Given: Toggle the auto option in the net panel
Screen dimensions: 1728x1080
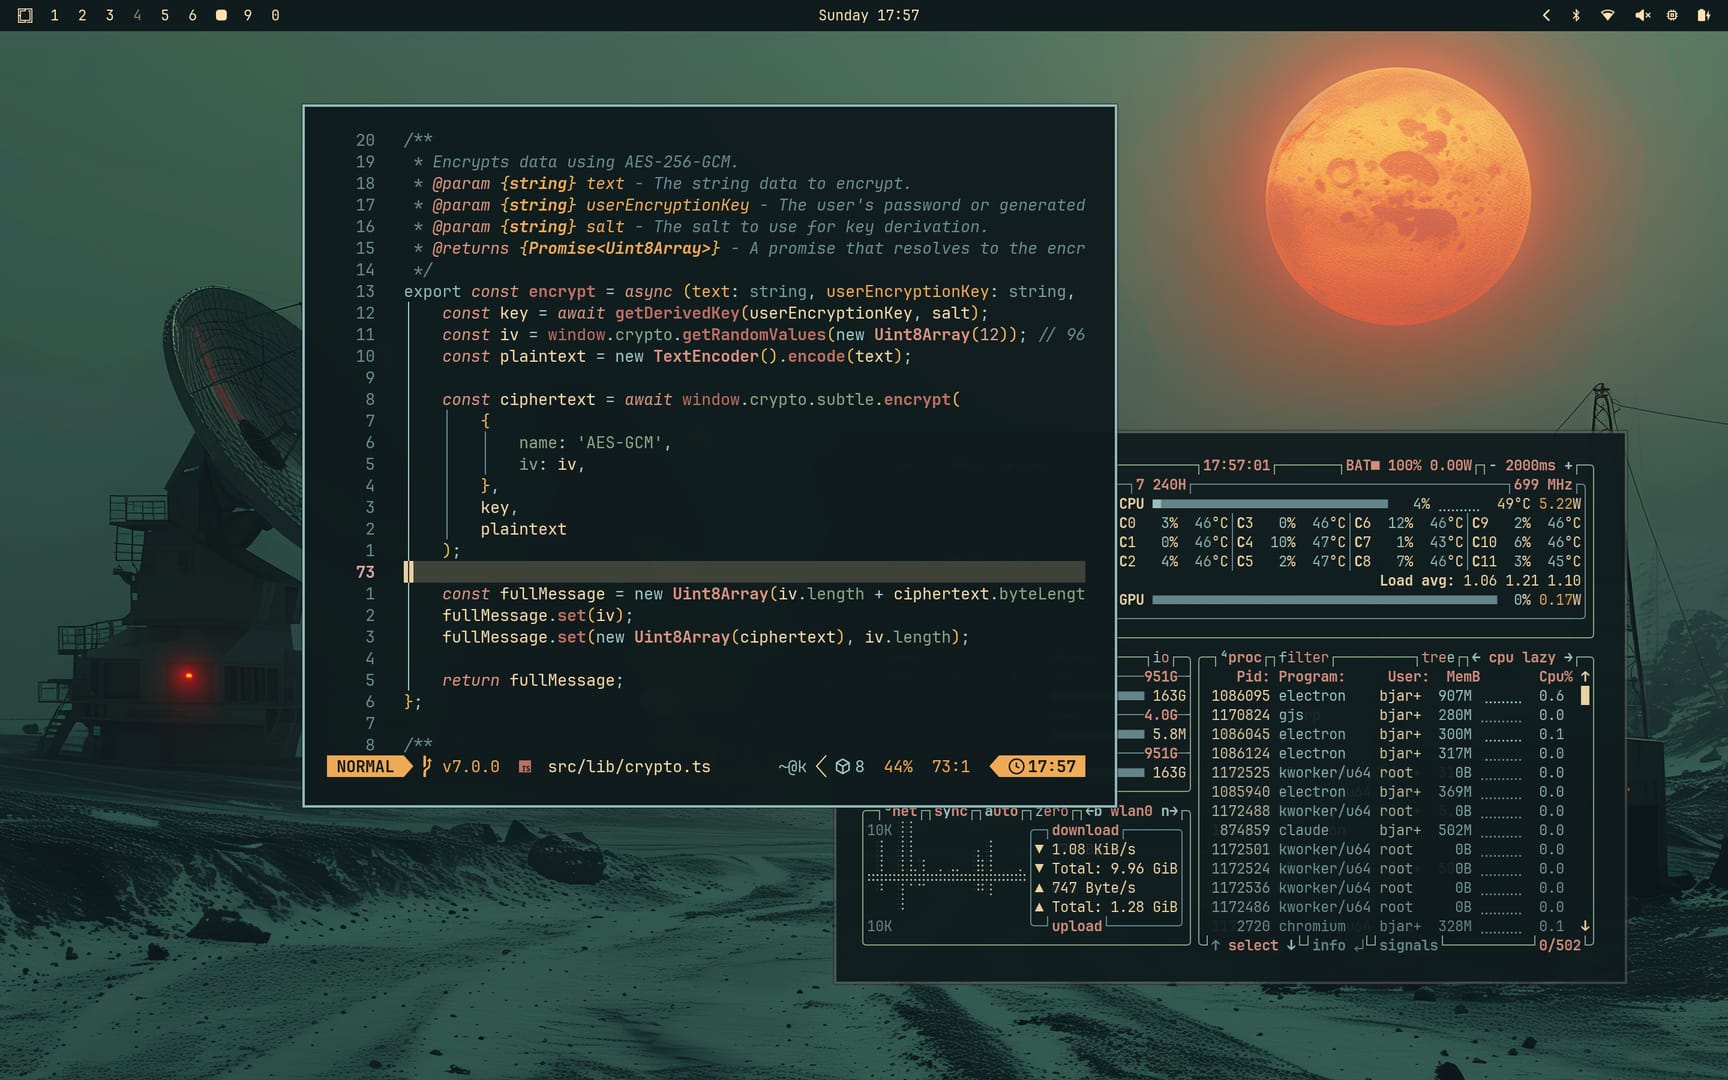Looking at the screenshot, I should pyautogui.click(x=1002, y=811).
